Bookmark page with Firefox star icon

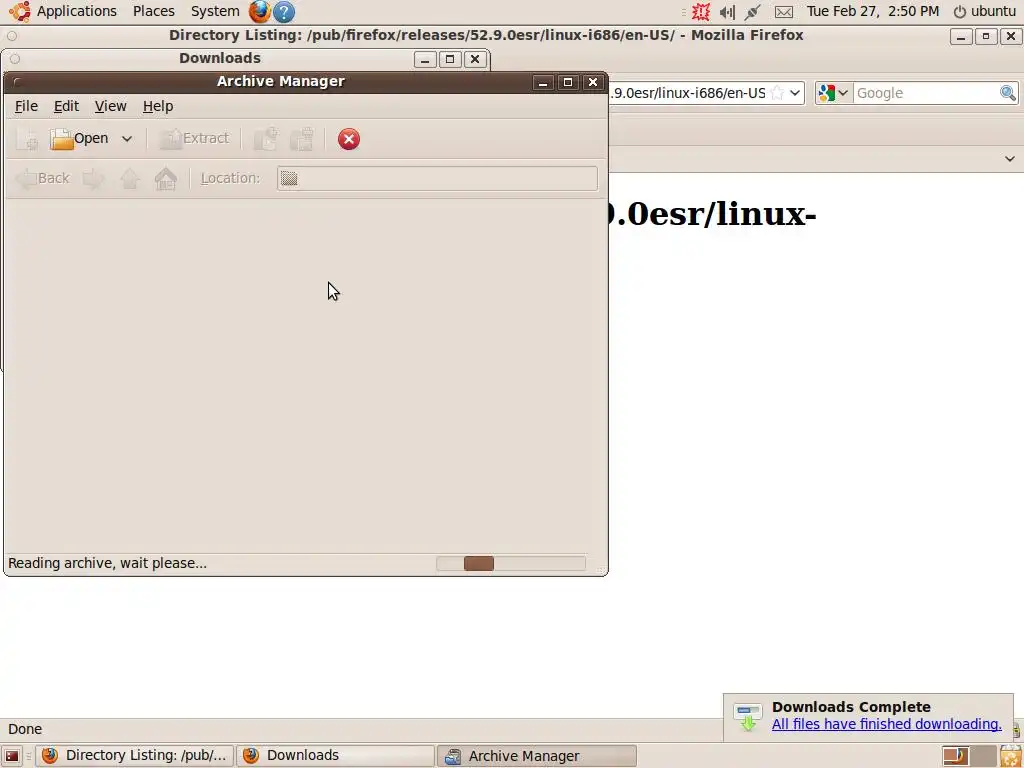pos(776,93)
